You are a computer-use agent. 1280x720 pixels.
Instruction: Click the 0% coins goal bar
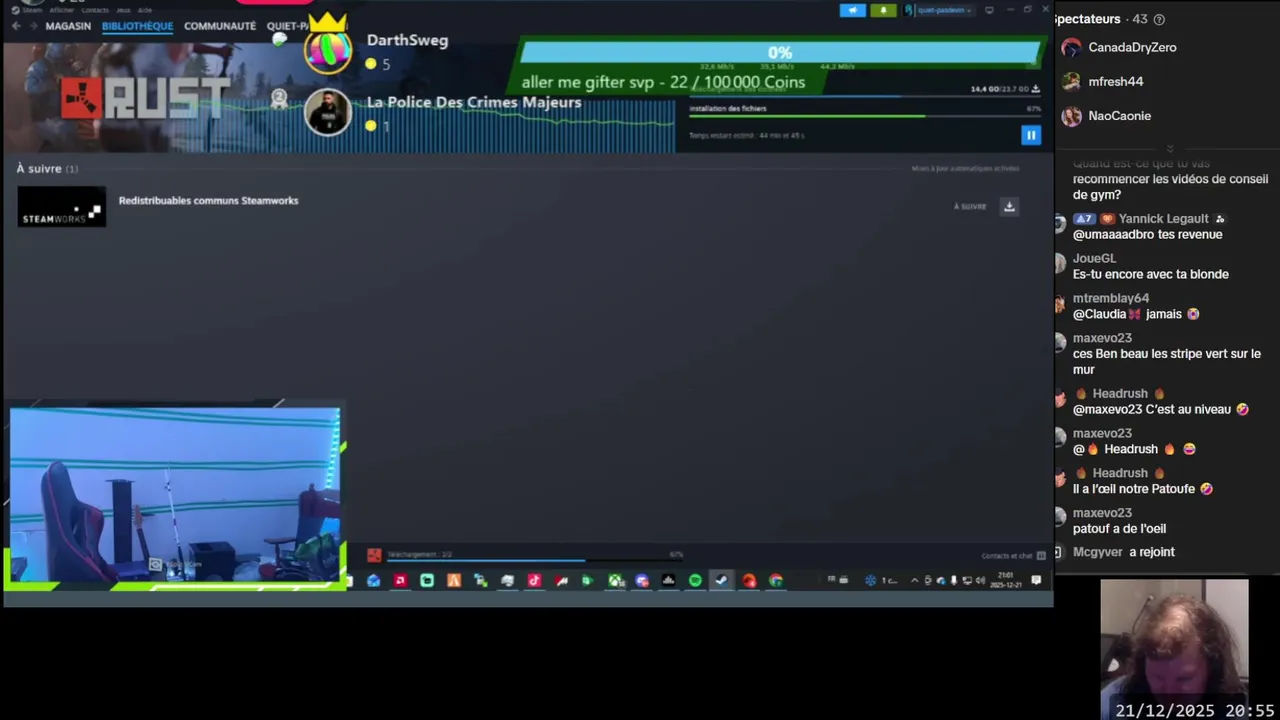(x=780, y=53)
